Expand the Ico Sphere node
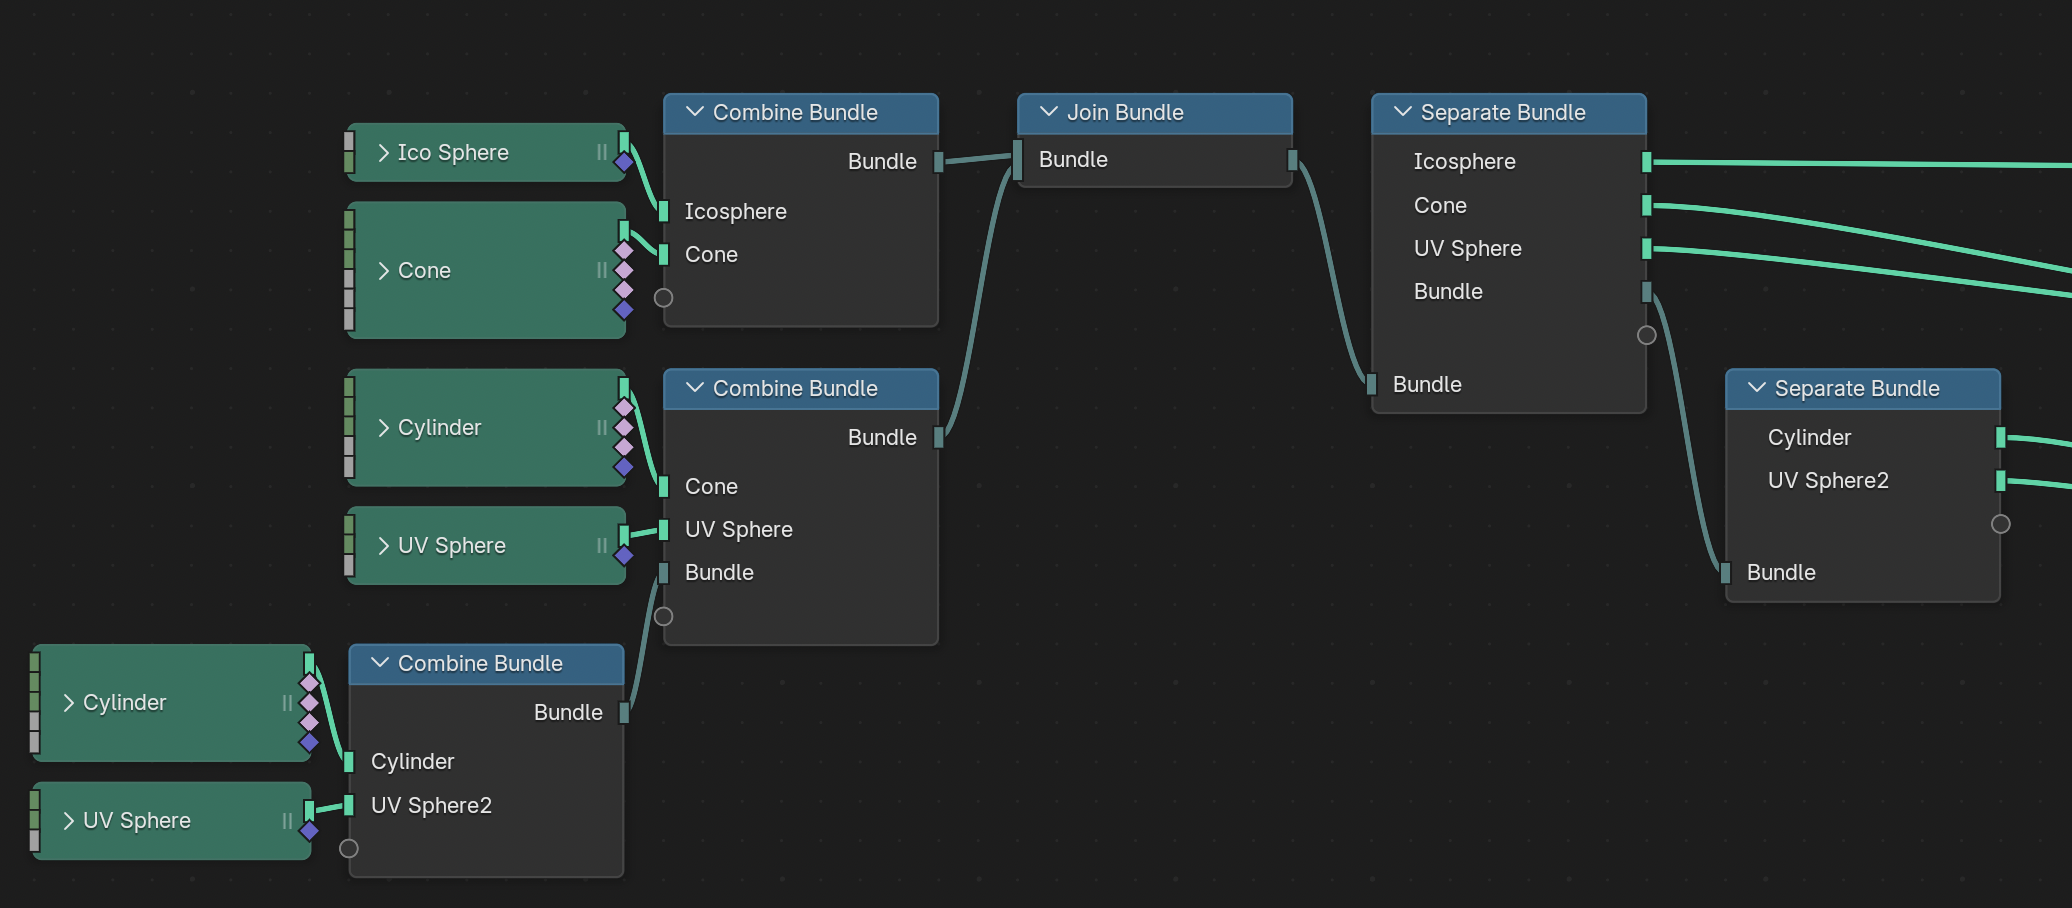 point(383,153)
